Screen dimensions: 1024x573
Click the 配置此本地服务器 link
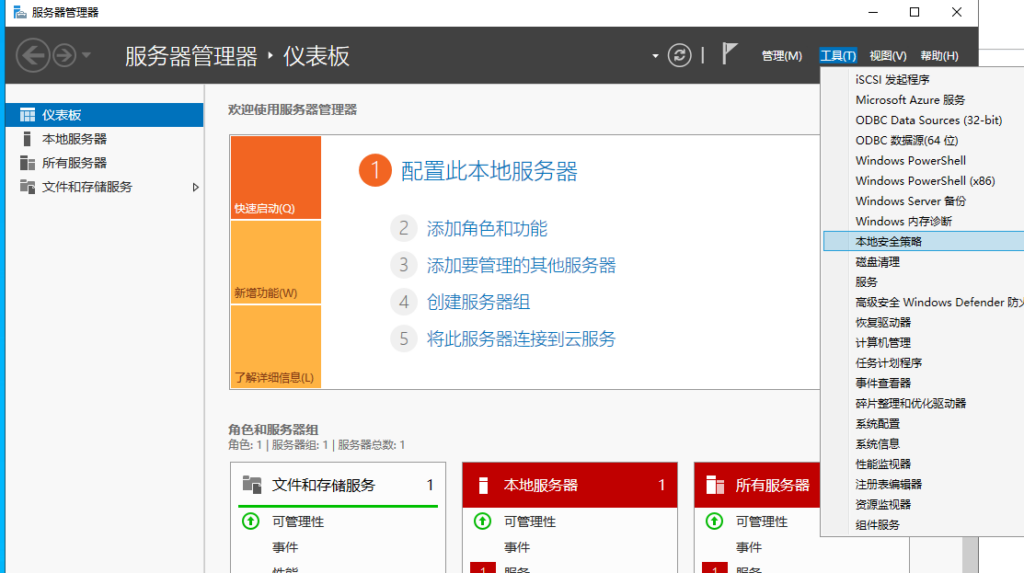coord(489,171)
